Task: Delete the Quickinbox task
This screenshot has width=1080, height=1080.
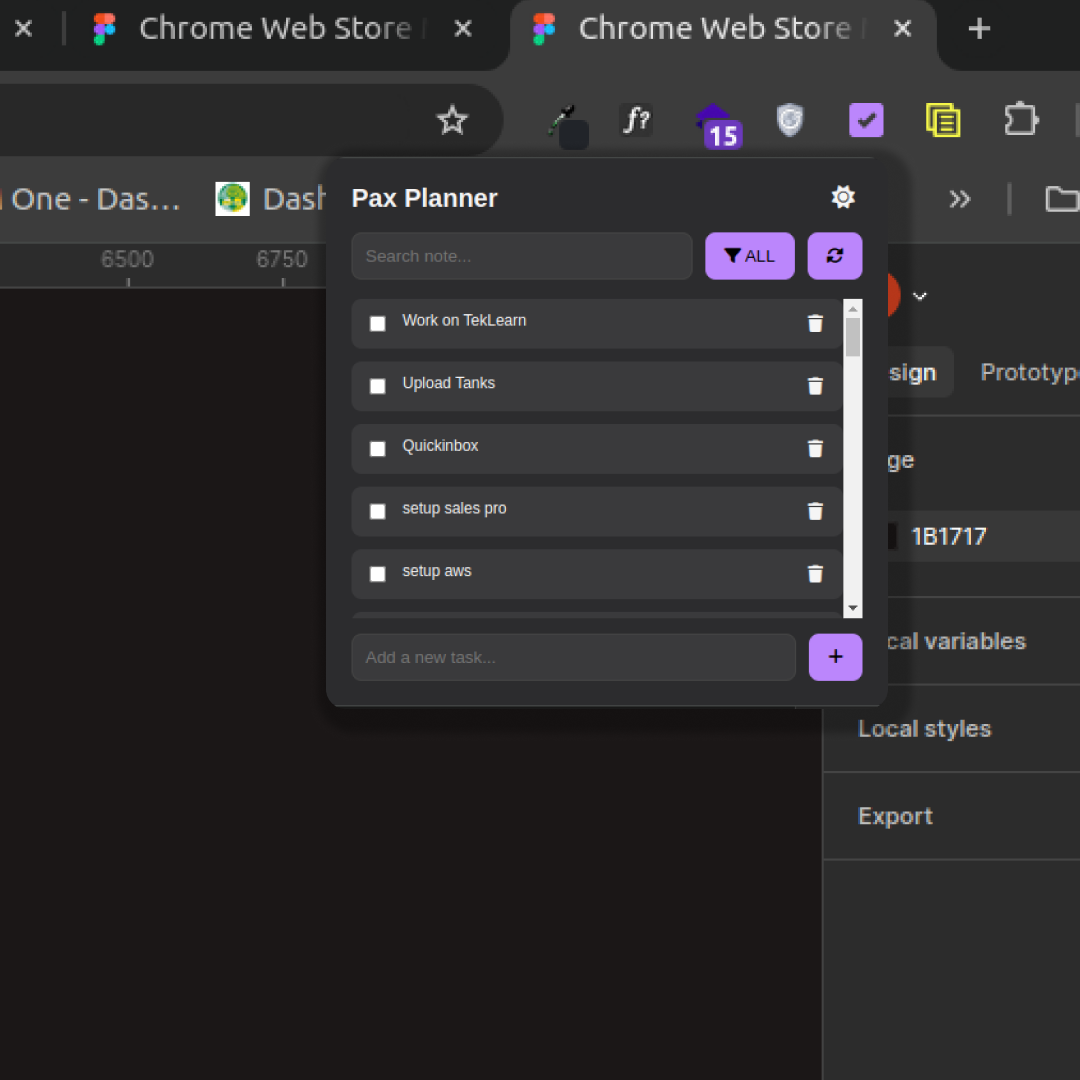Action: [x=815, y=448]
